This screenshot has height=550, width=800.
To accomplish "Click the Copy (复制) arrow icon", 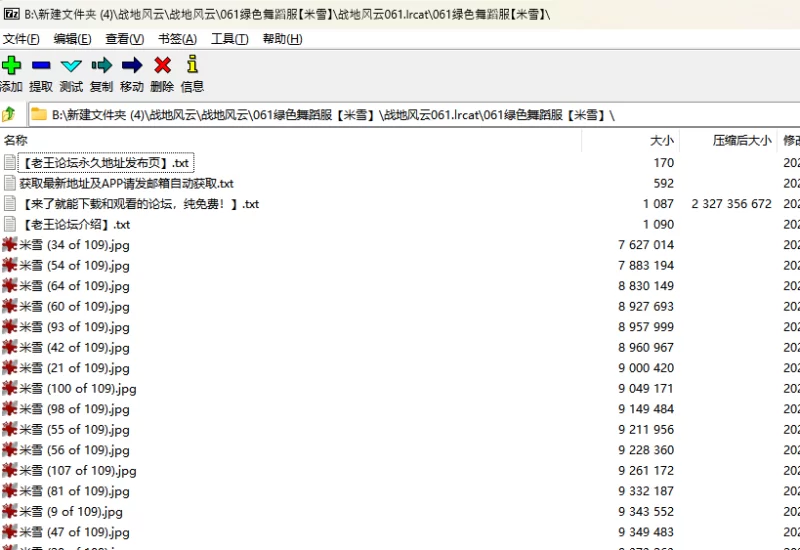I will click(102, 65).
